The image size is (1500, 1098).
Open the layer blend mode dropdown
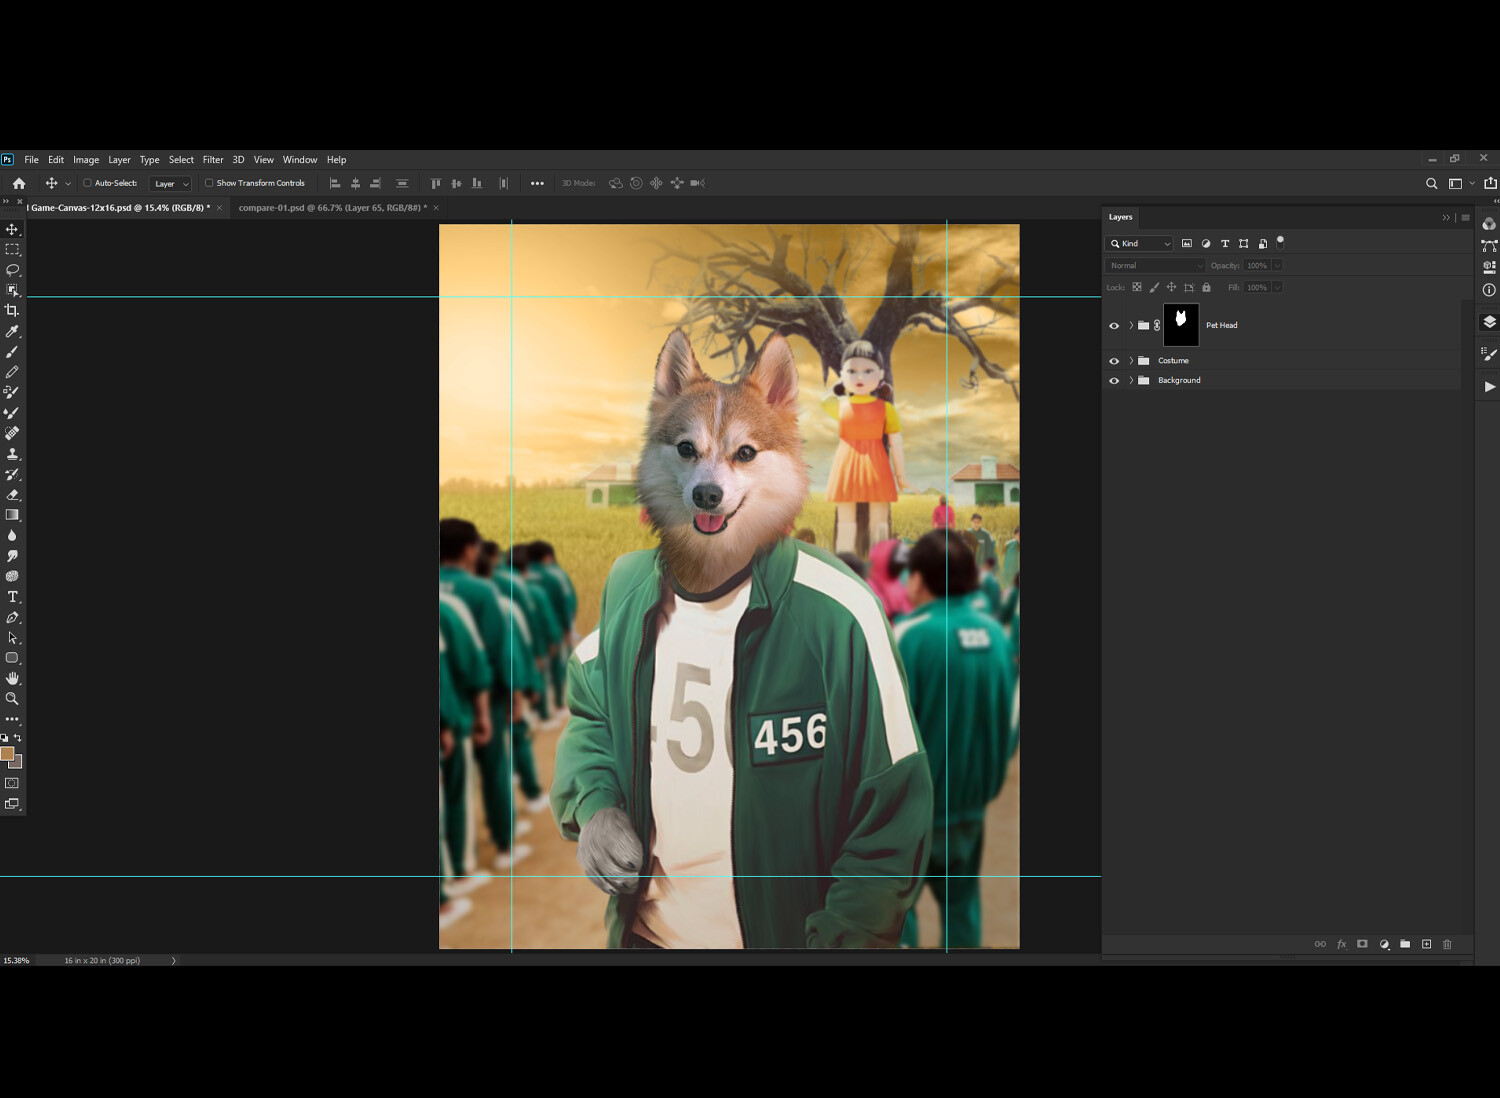click(x=1155, y=265)
